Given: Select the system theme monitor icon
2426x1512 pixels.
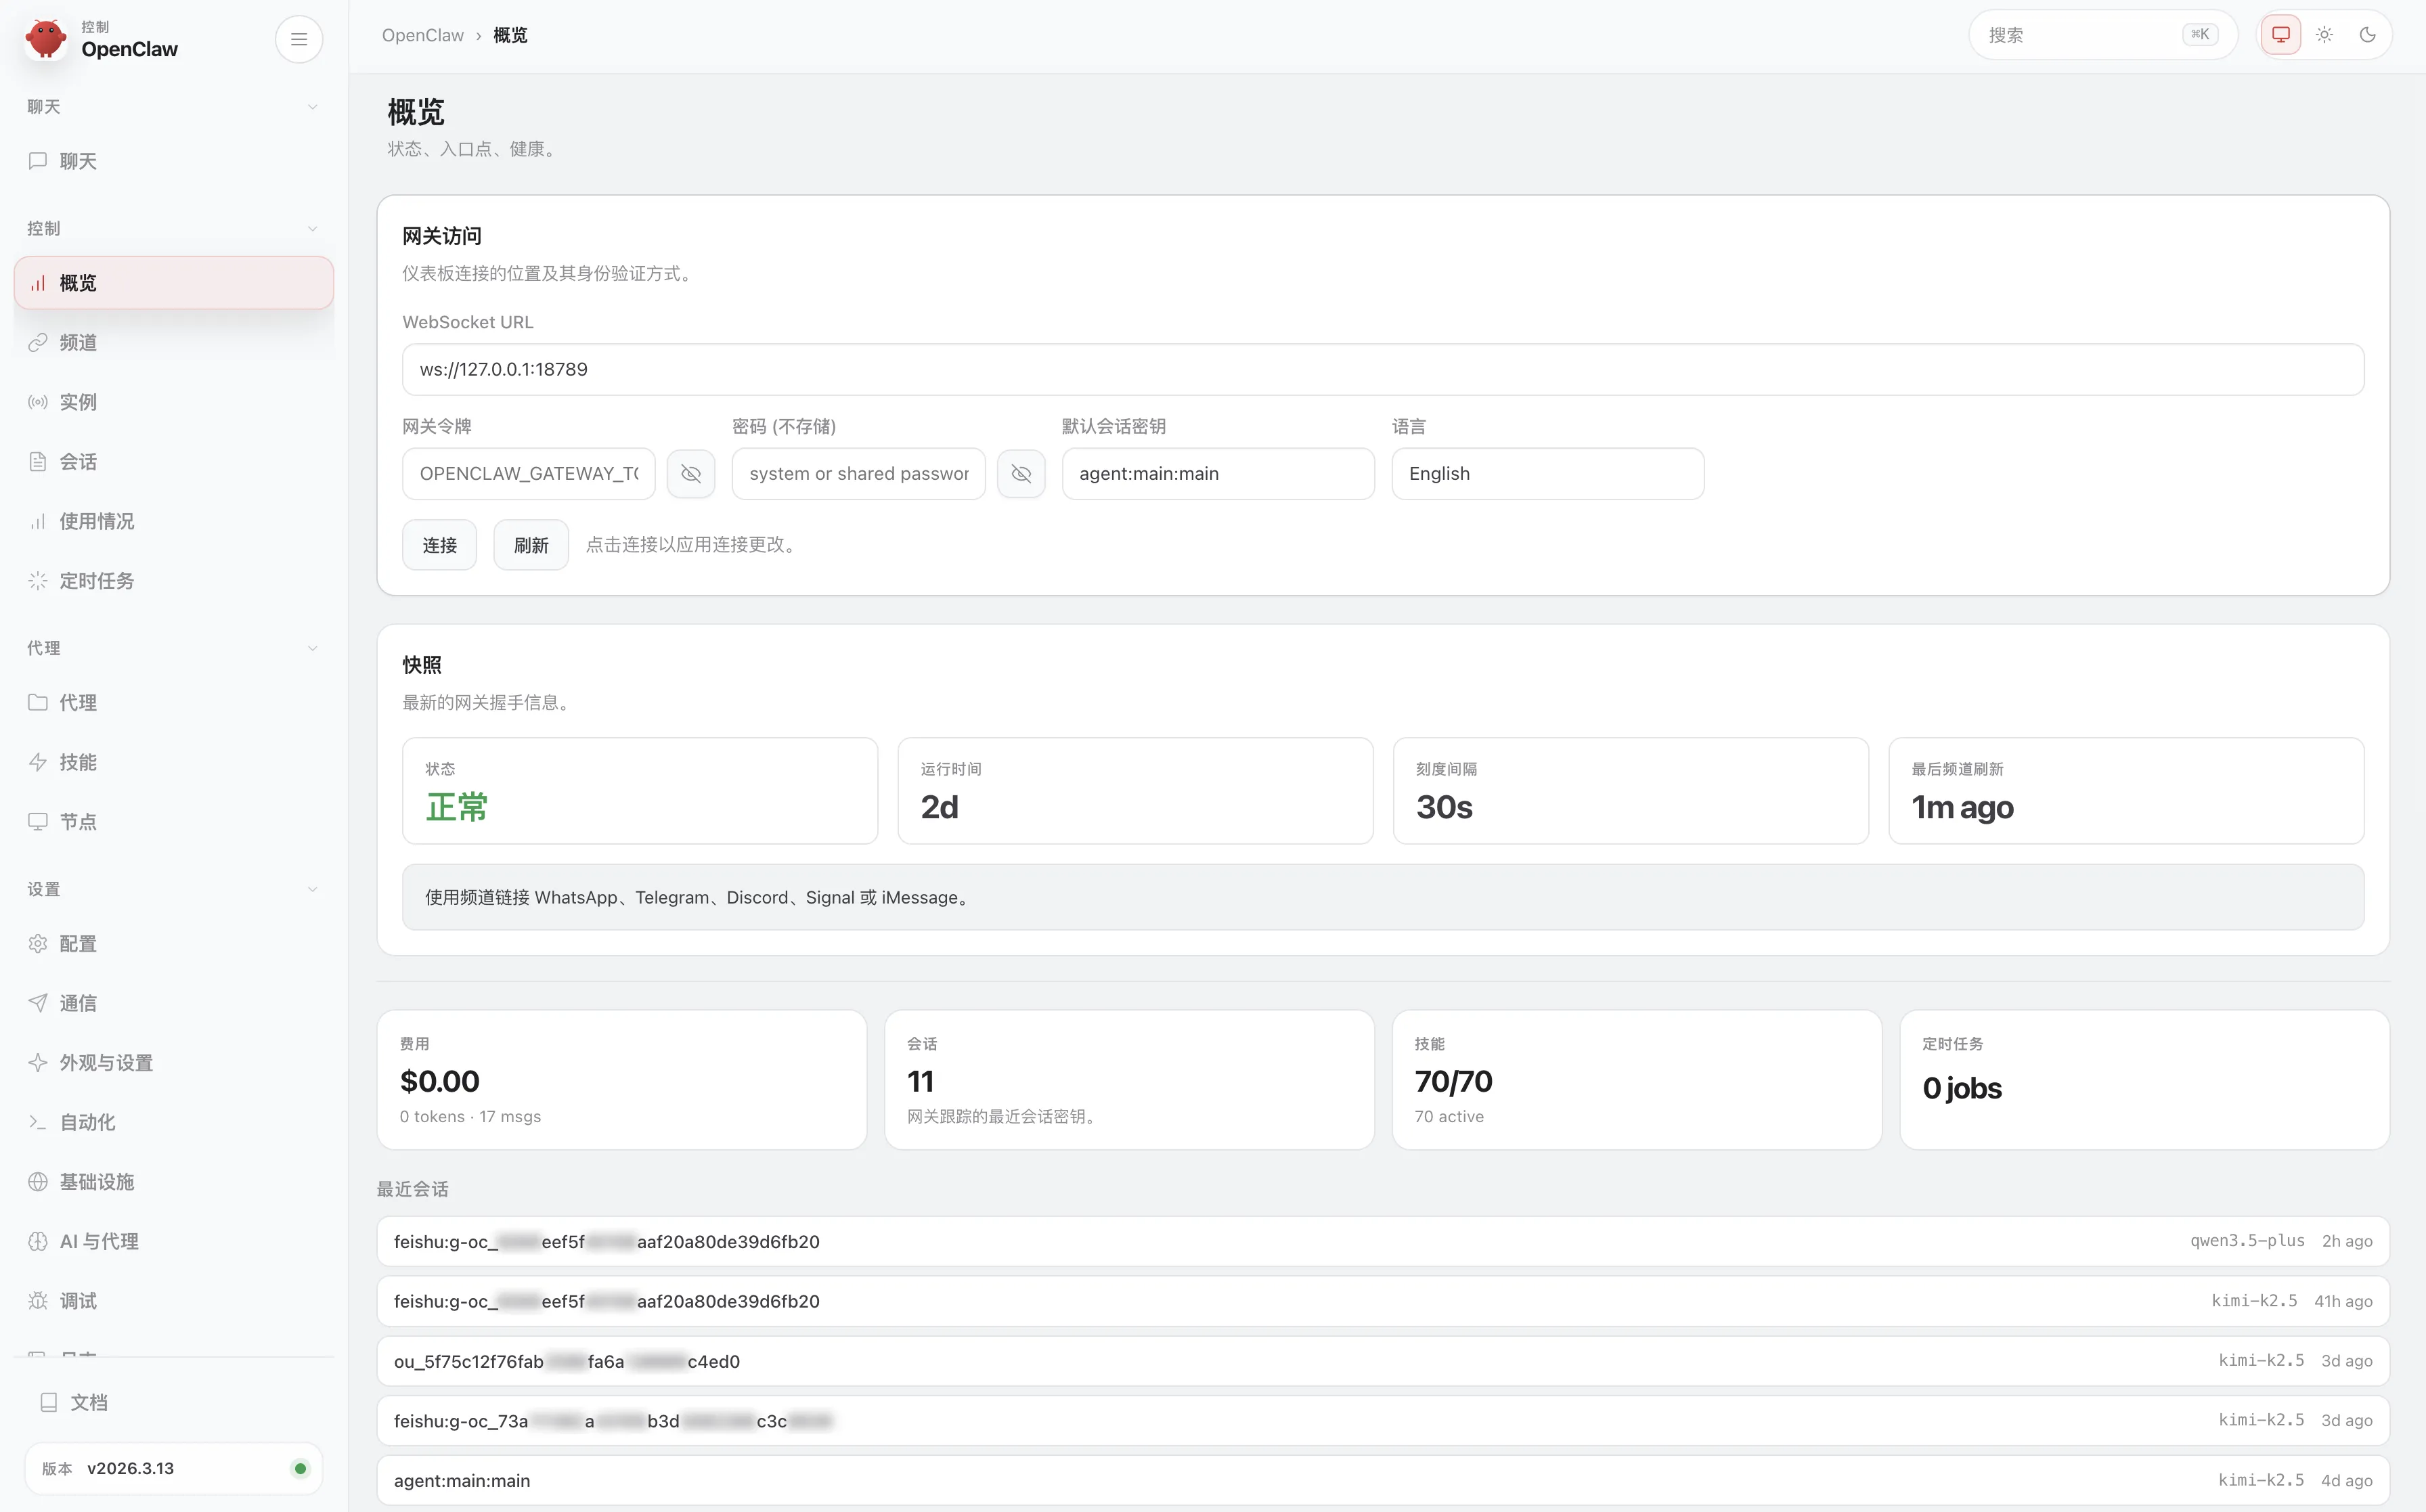Looking at the screenshot, I should [x=2281, y=35].
